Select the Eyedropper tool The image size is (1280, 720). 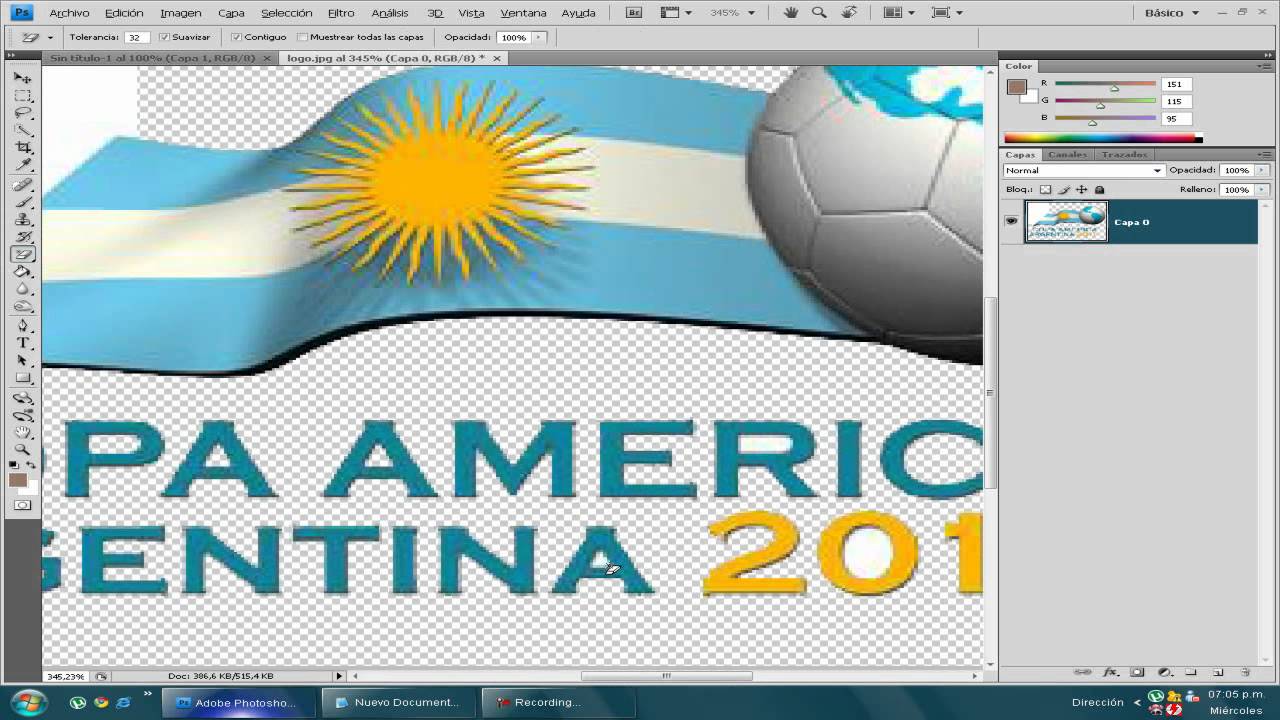pyautogui.click(x=22, y=164)
